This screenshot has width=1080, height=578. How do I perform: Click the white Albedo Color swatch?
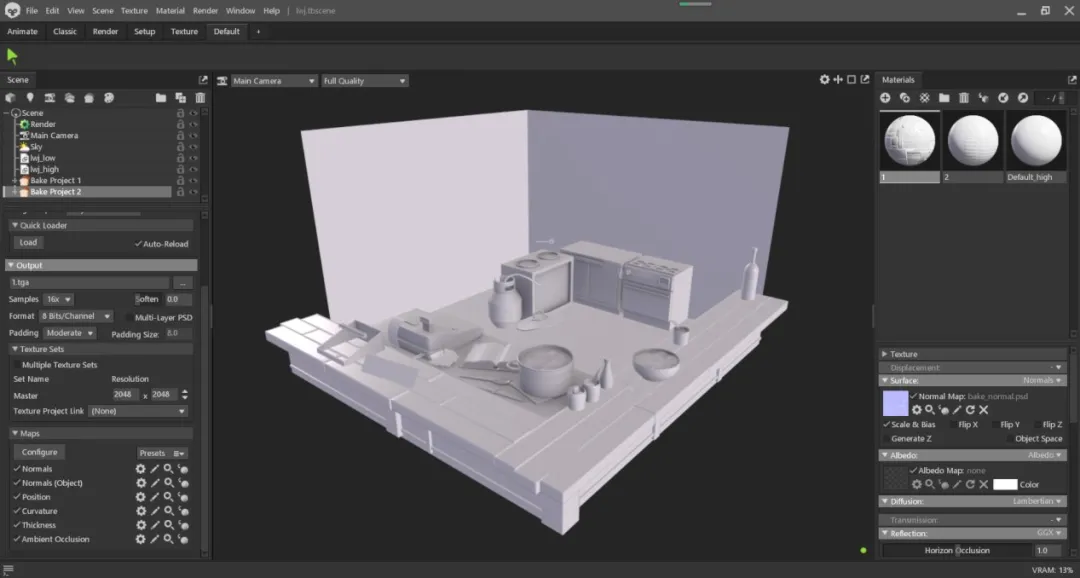pos(1004,484)
